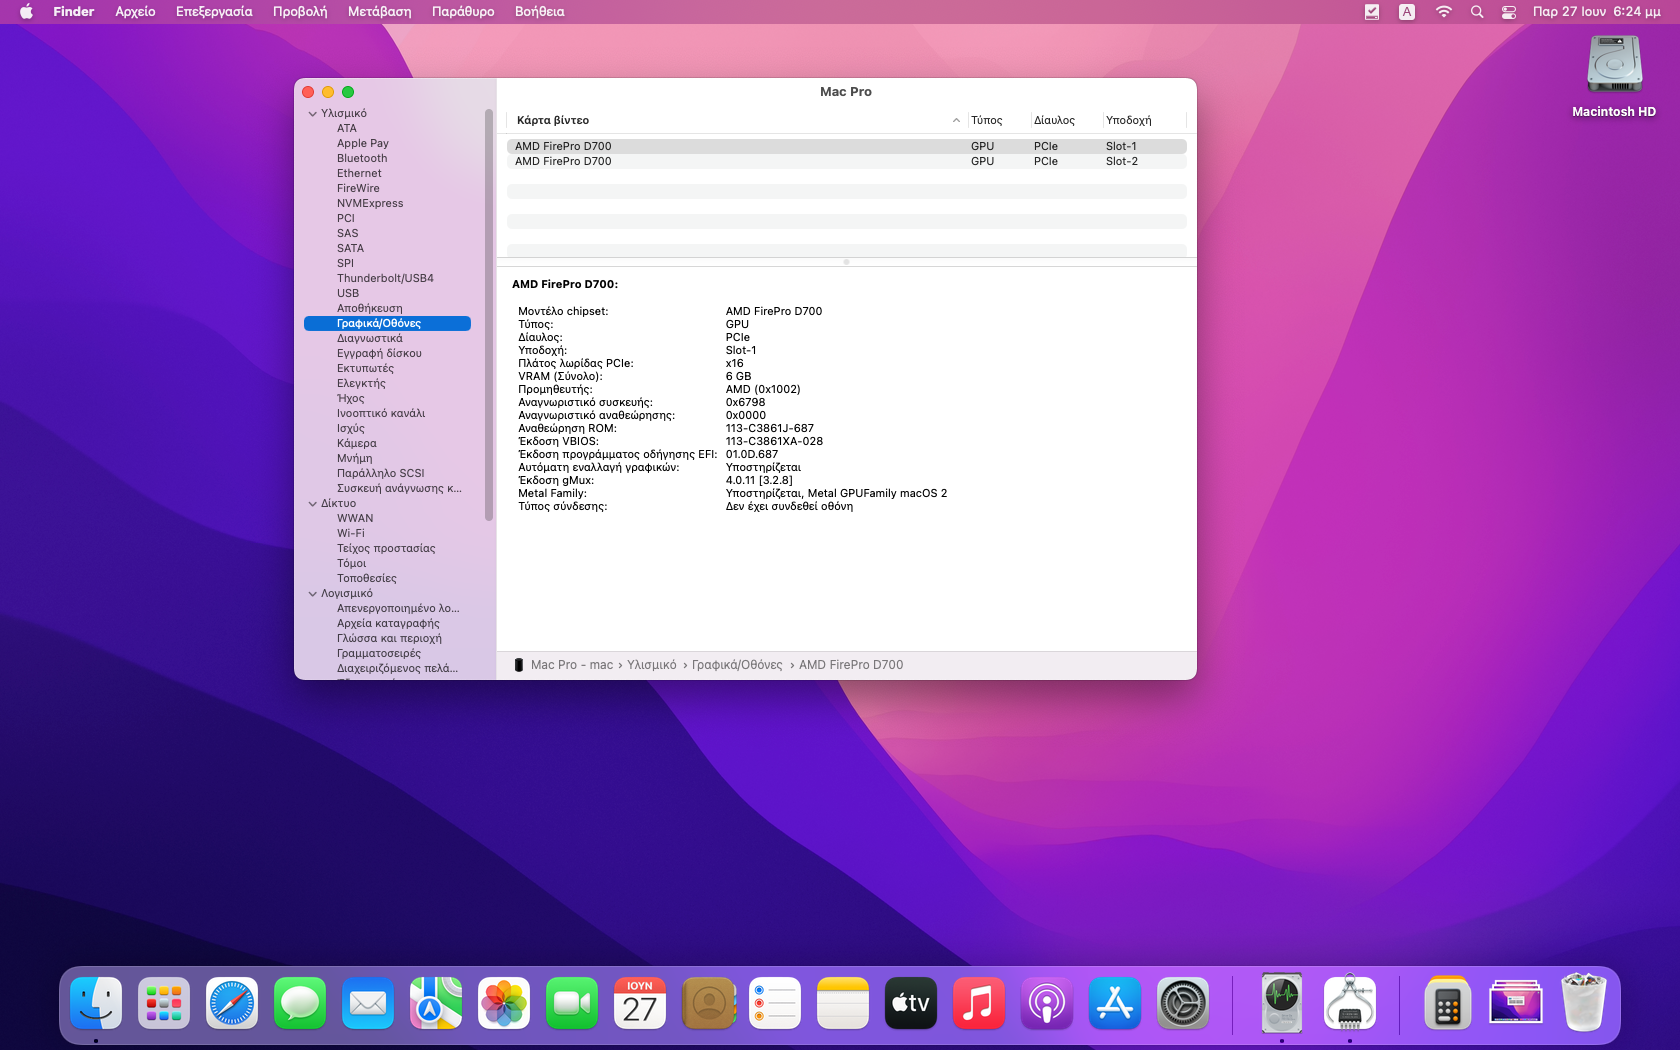Click the sidebar vertical scrollbar
Image resolution: width=1680 pixels, height=1050 pixels.
pos(489,315)
